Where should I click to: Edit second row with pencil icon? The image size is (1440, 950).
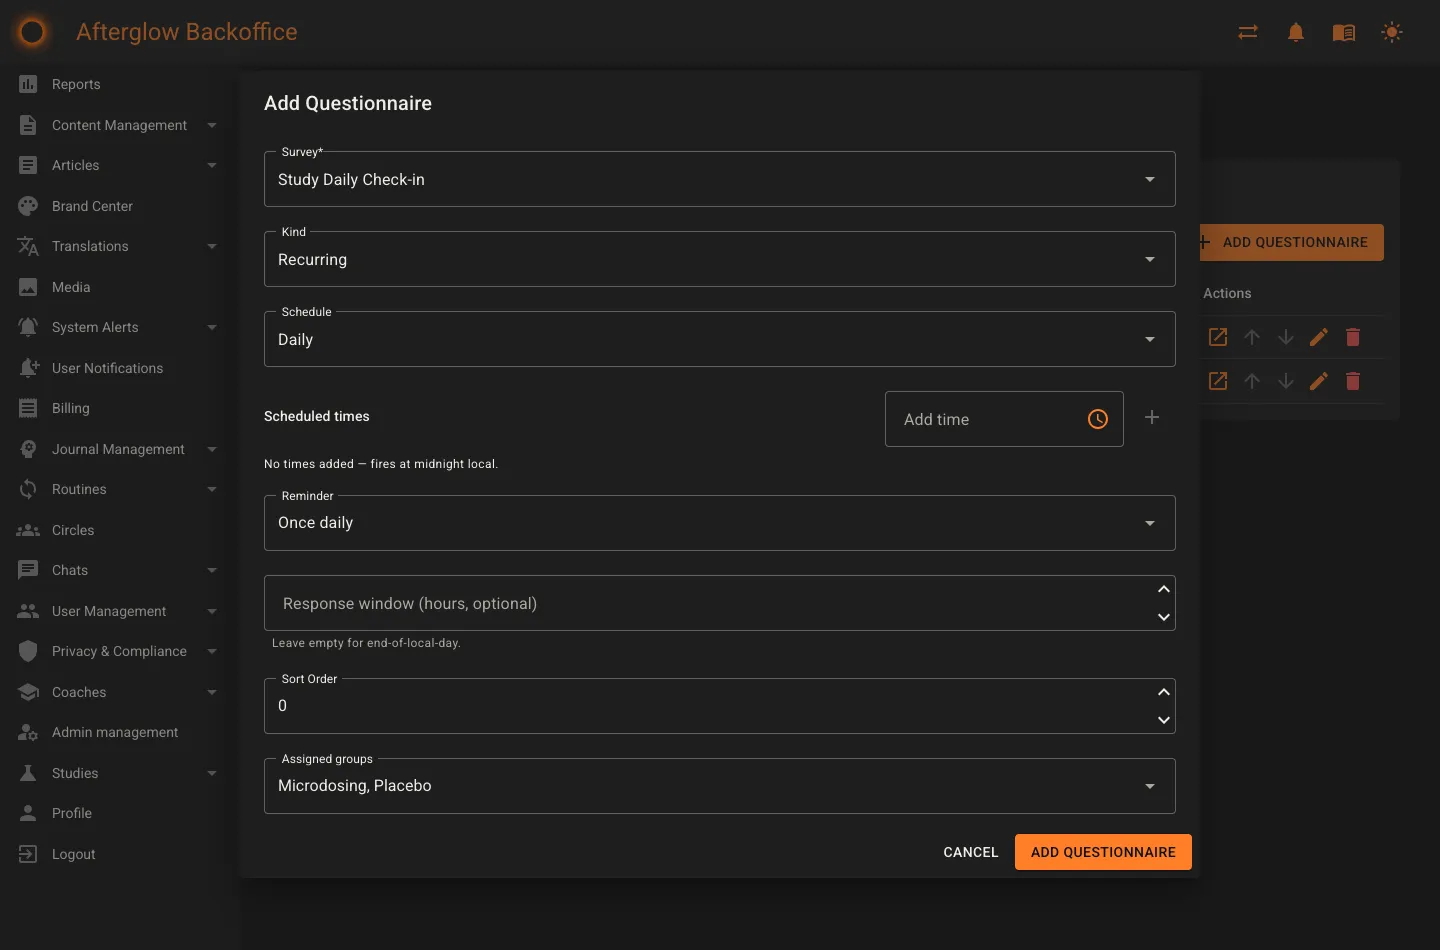1319,381
